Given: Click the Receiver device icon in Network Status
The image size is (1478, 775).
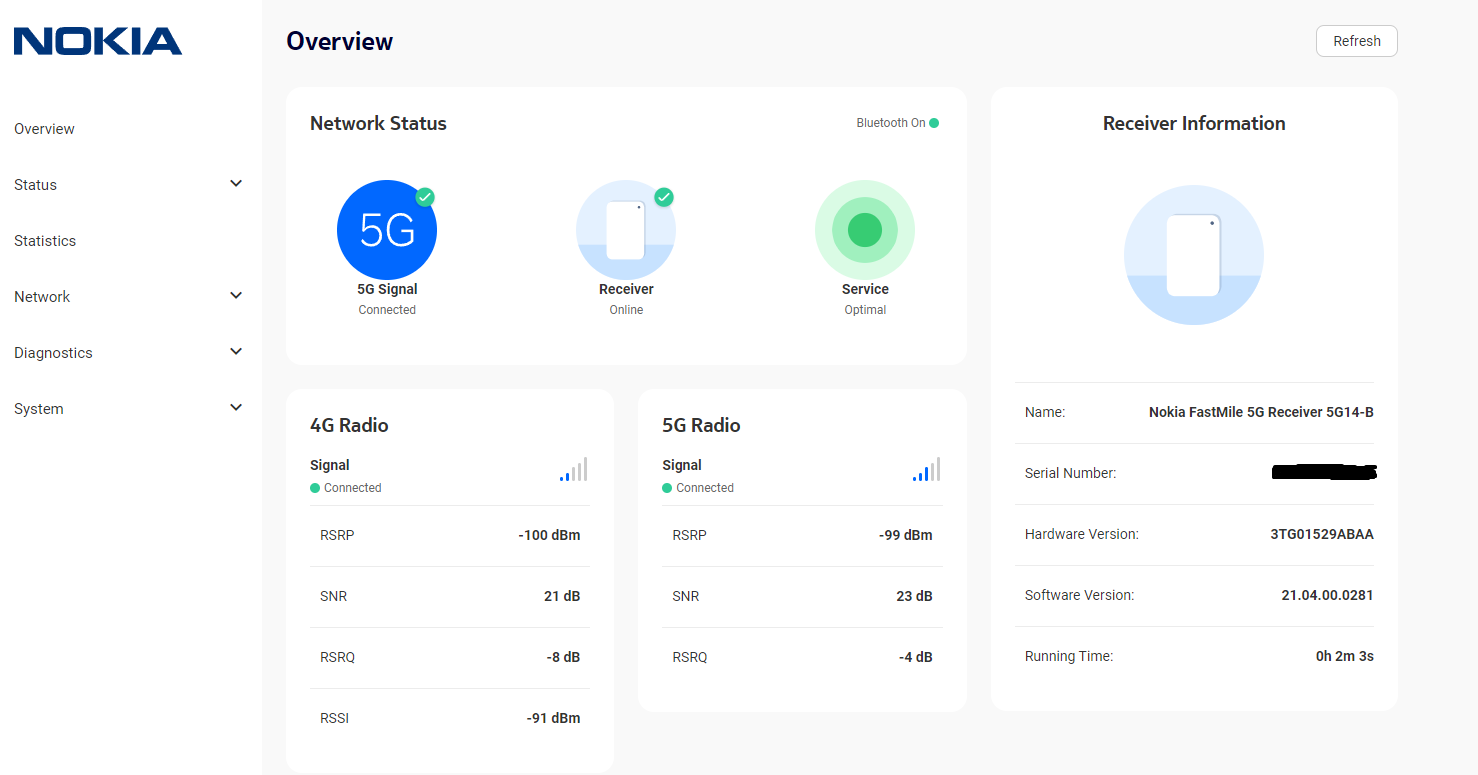Looking at the screenshot, I should tap(626, 230).
